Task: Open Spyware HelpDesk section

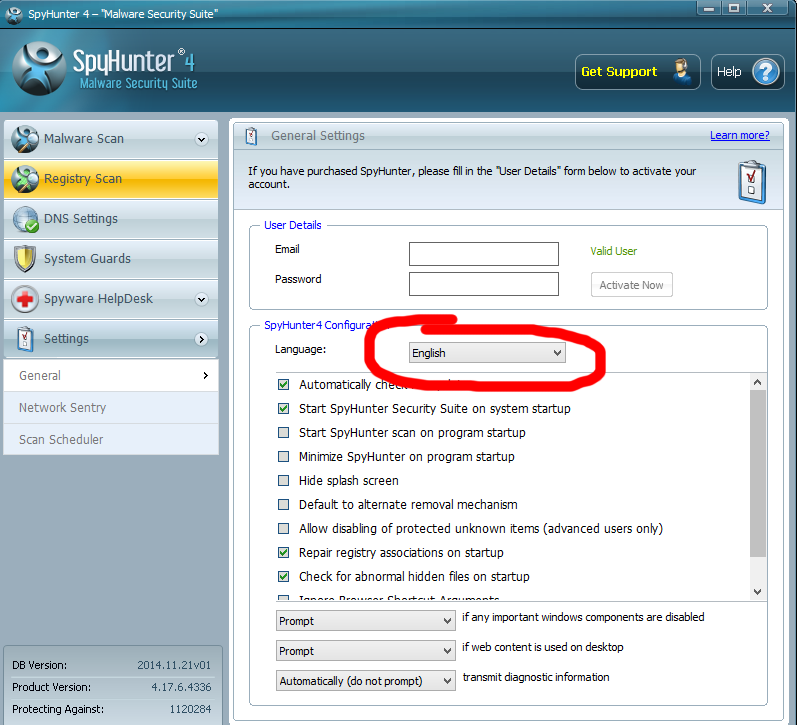Action: [x=111, y=299]
